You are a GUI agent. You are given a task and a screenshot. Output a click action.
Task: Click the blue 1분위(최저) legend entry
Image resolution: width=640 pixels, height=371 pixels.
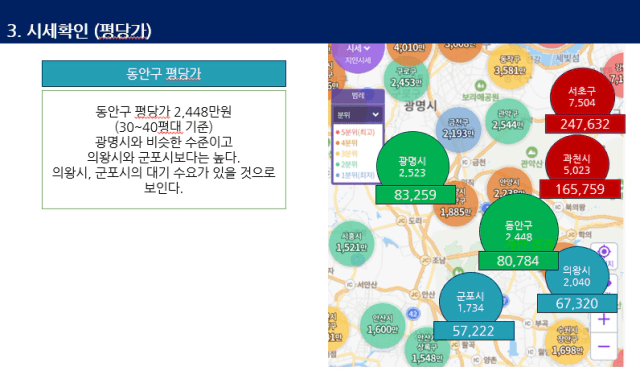(355, 175)
